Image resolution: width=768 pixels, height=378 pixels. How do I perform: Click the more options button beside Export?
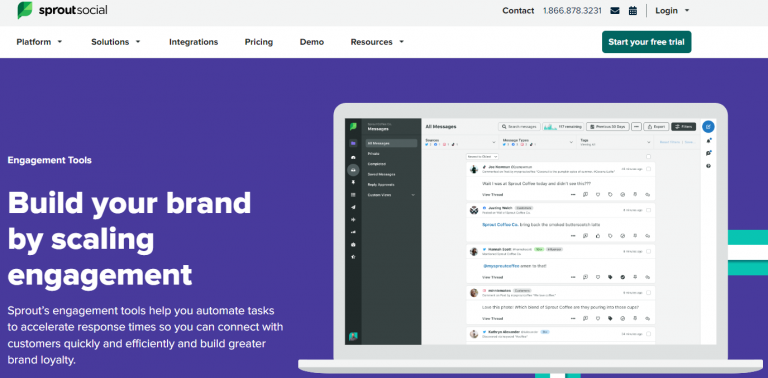(x=636, y=127)
